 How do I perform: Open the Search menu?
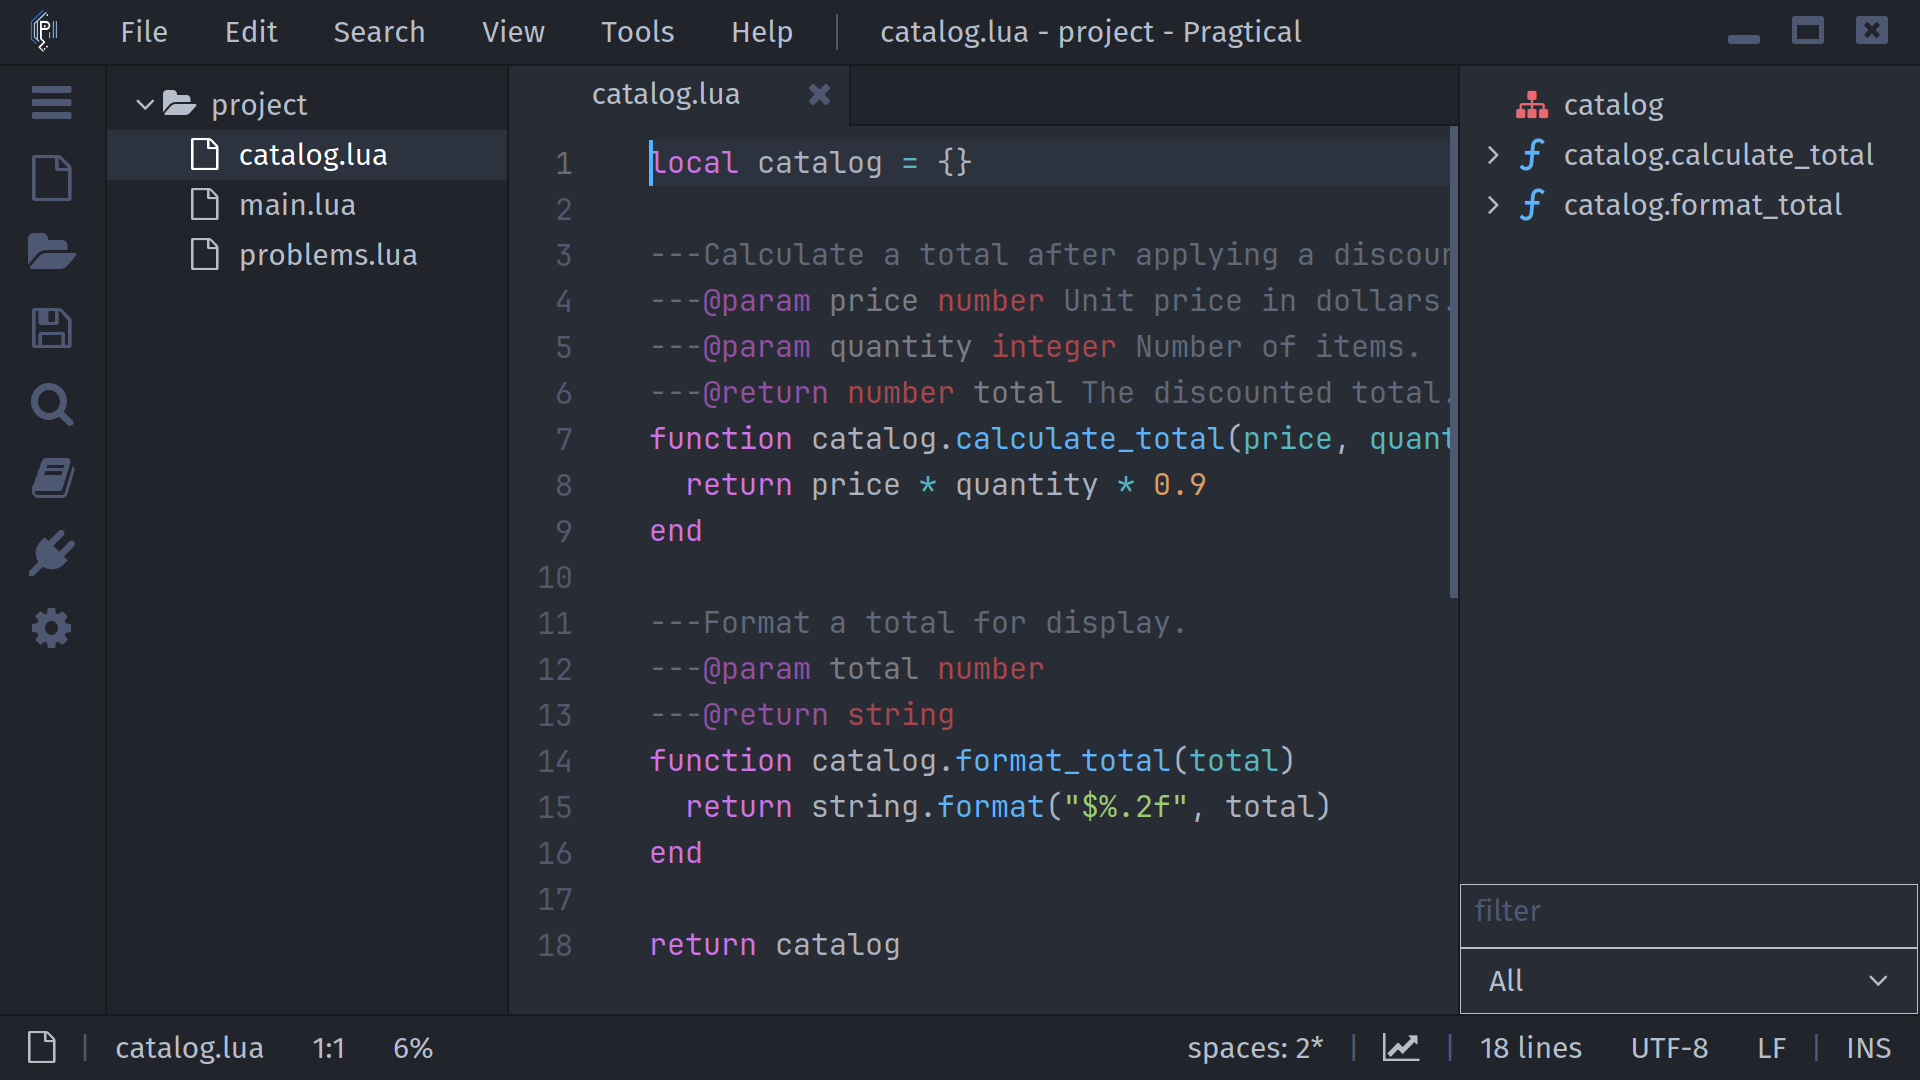click(379, 32)
